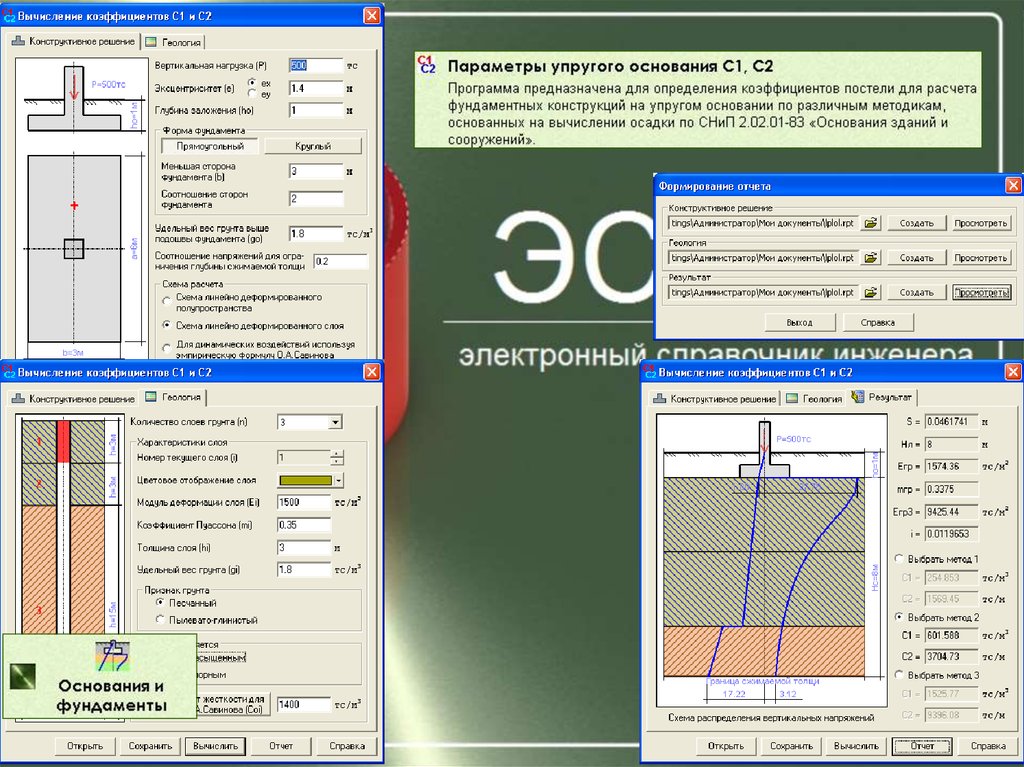Click the Номер текущего слоя spinner arrows

click(x=337, y=458)
